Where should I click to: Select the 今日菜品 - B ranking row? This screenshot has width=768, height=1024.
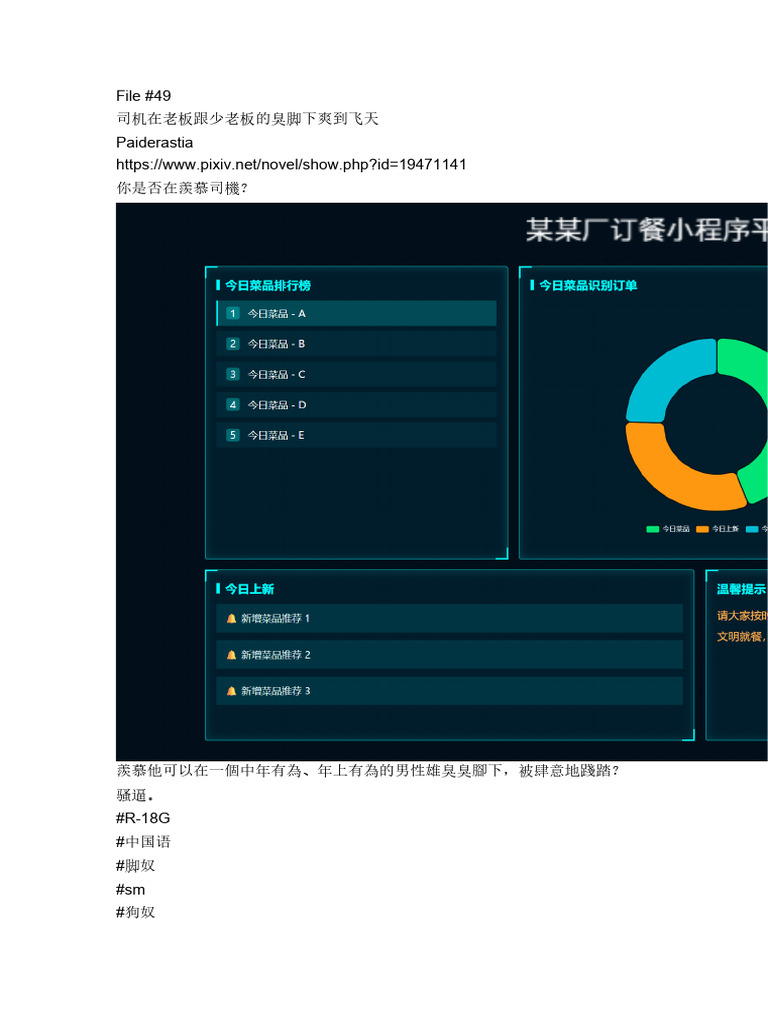coord(357,344)
